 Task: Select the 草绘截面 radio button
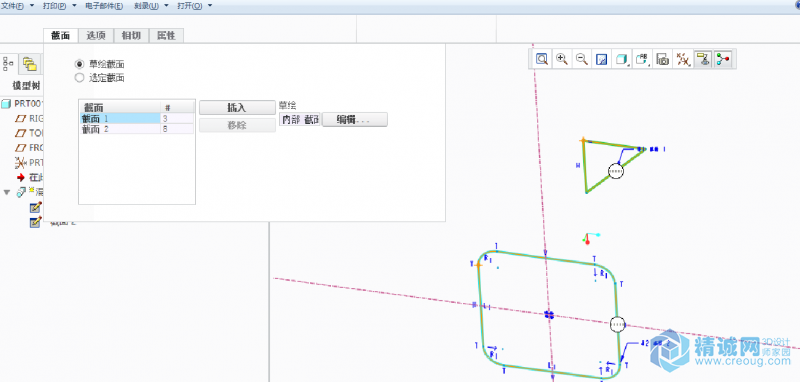click(79, 64)
